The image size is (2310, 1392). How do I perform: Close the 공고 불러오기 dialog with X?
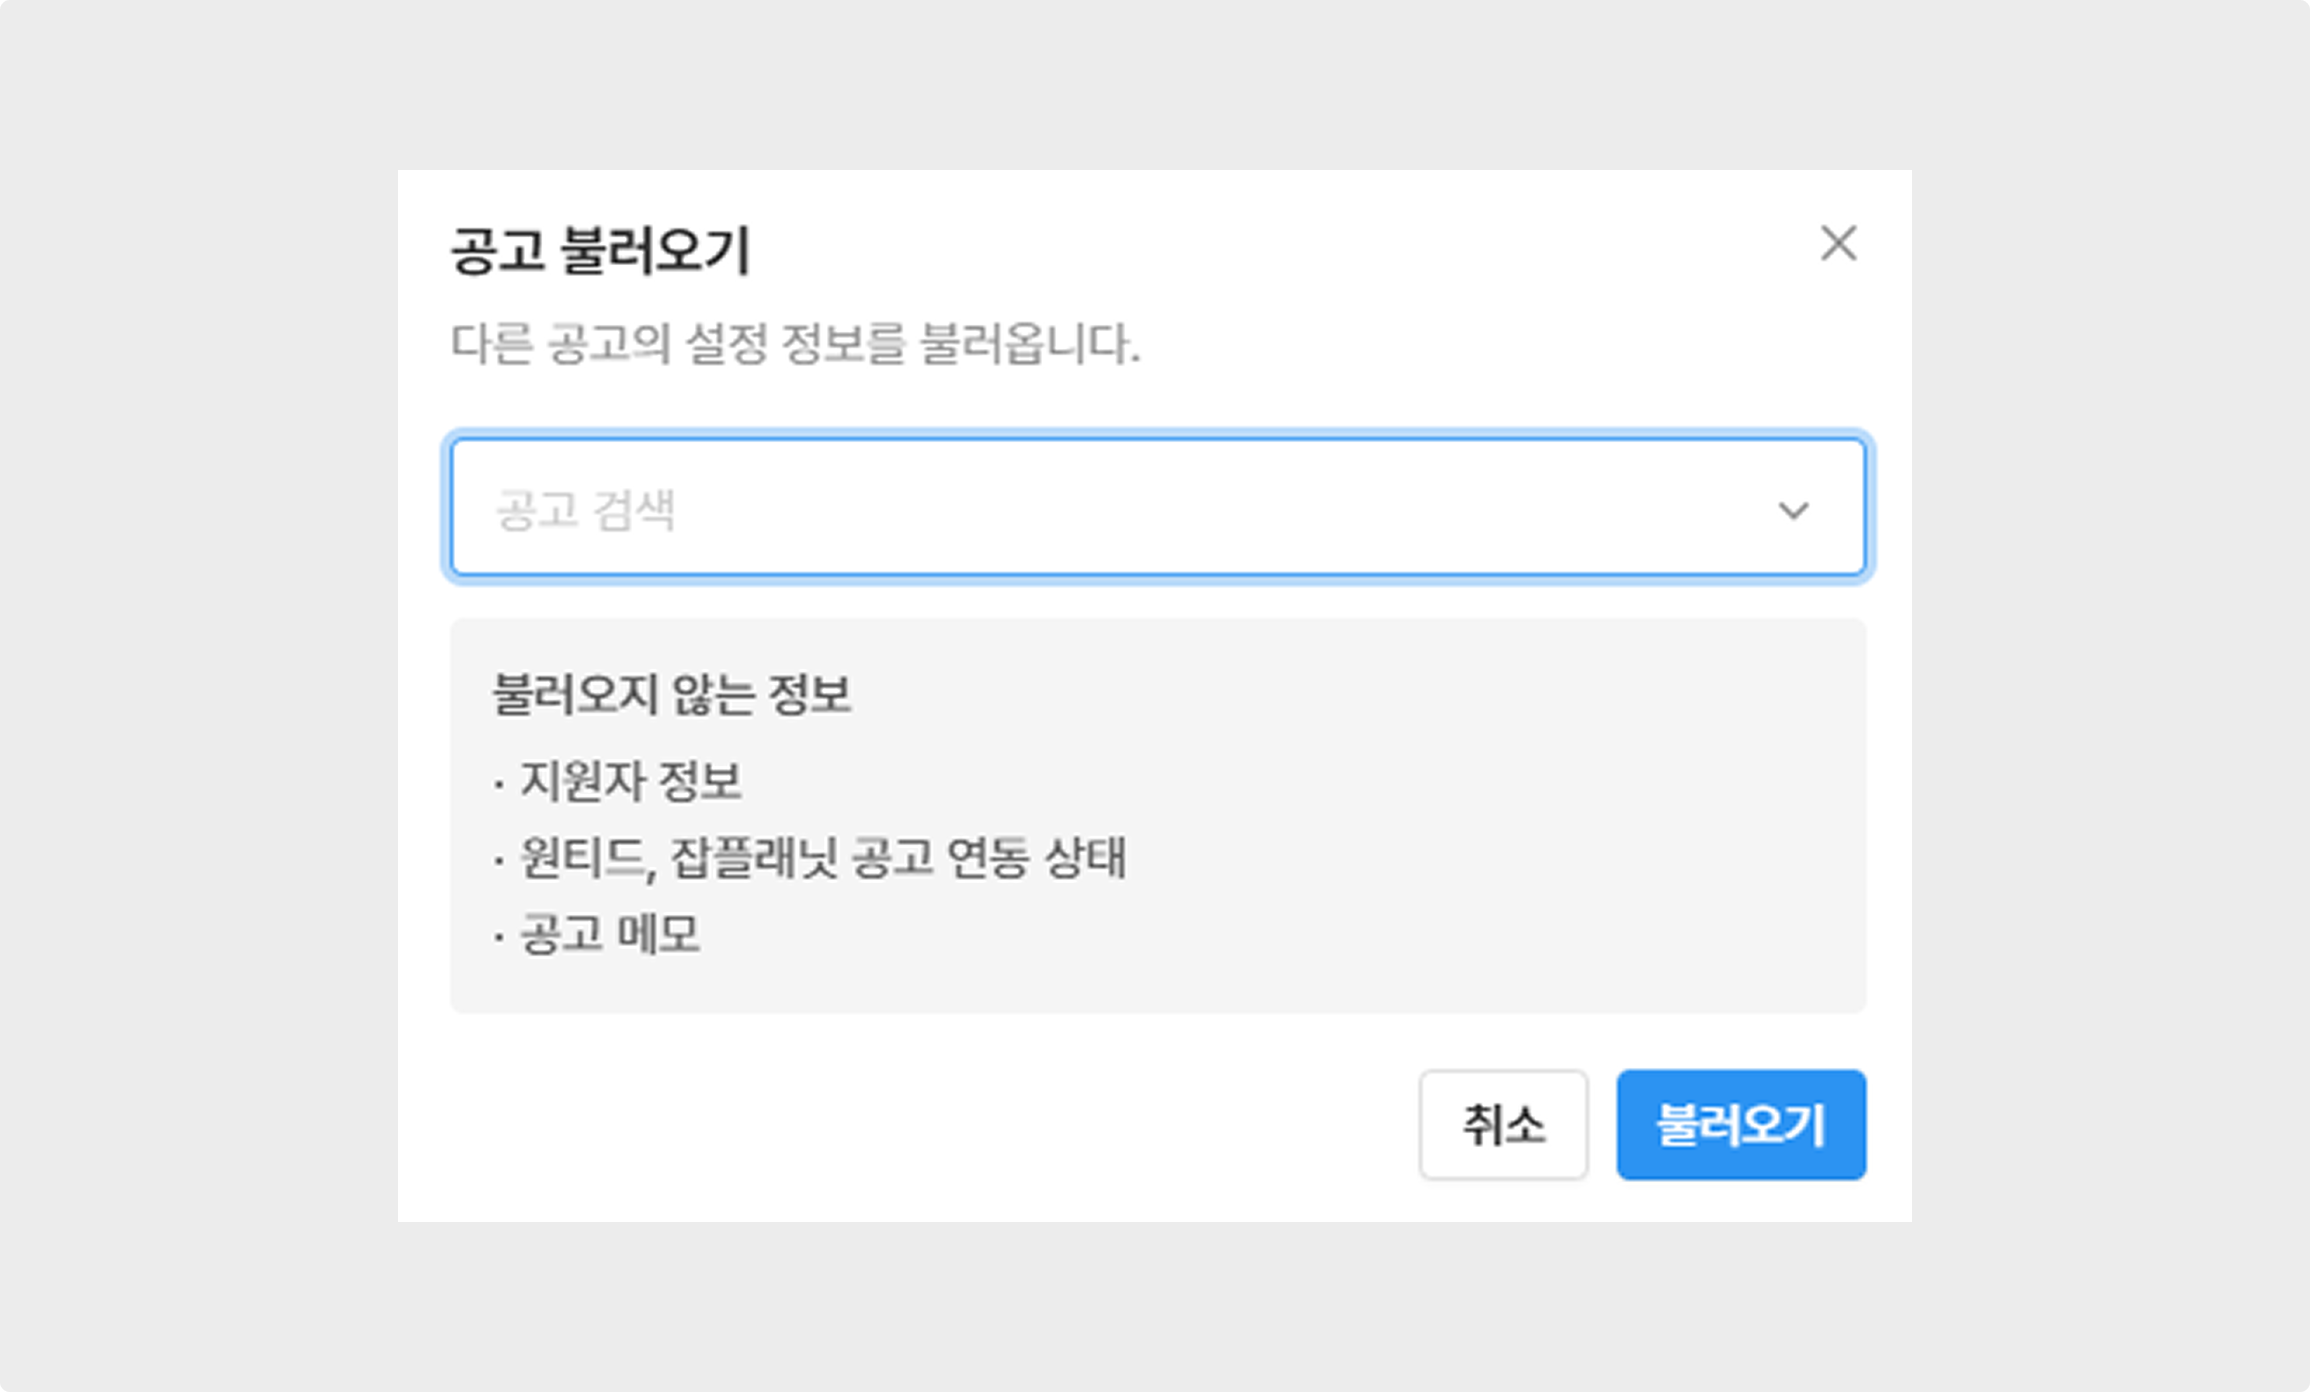pos(1838,244)
